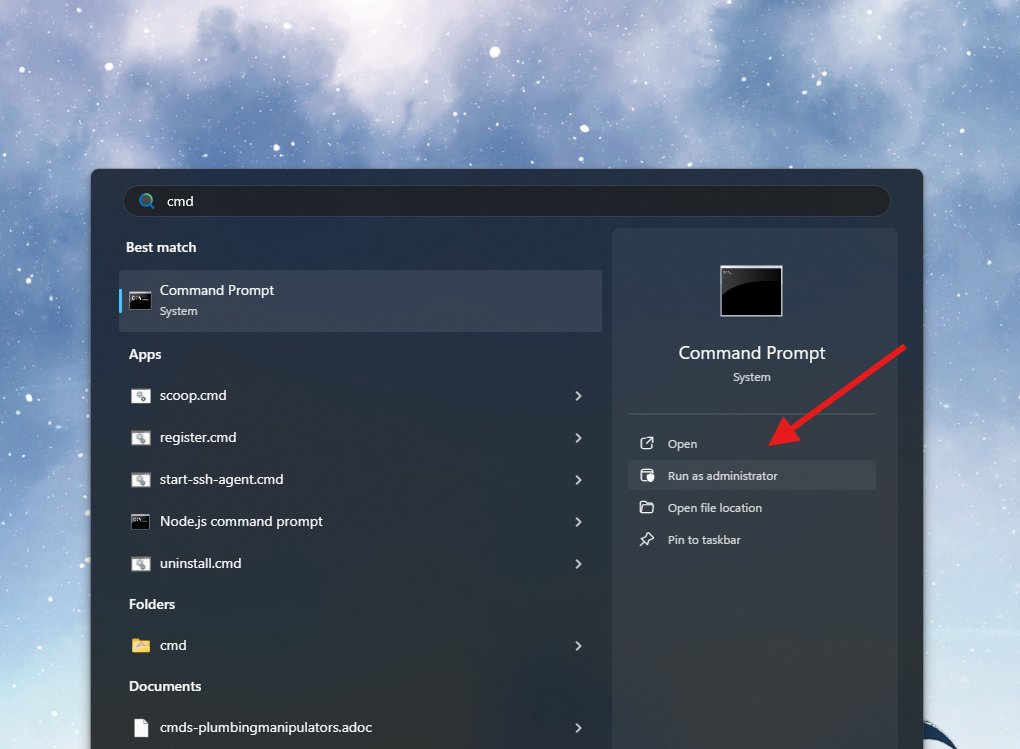This screenshot has width=1020, height=749.
Task: Click the Documents section header
Action: click(x=165, y=687)
